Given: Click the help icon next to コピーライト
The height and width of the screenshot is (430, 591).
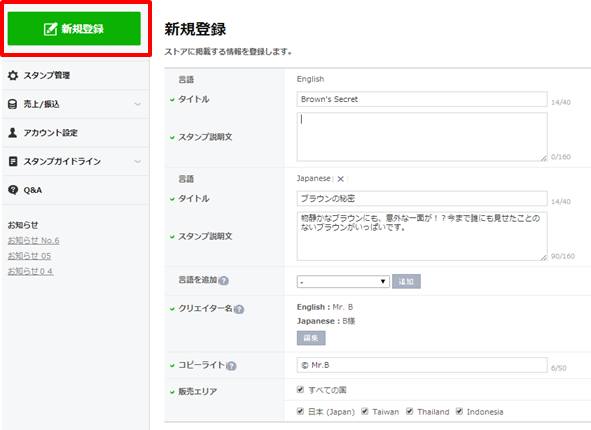Looking at the screenshot, I should pyautogui.click(x=232, y=366).
